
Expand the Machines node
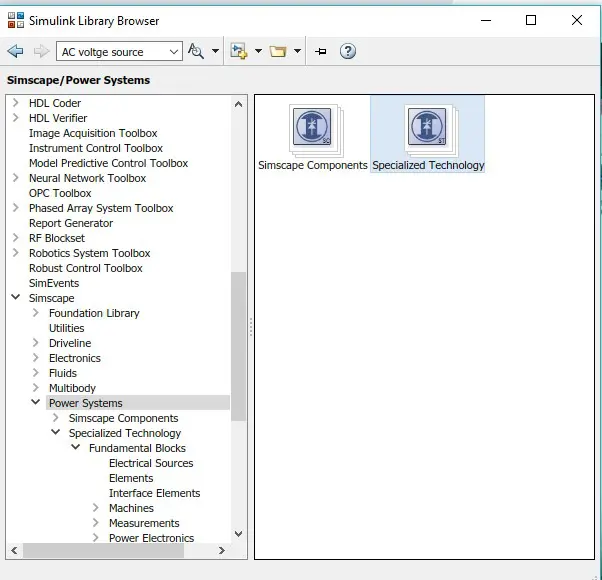tap(95, 507)
